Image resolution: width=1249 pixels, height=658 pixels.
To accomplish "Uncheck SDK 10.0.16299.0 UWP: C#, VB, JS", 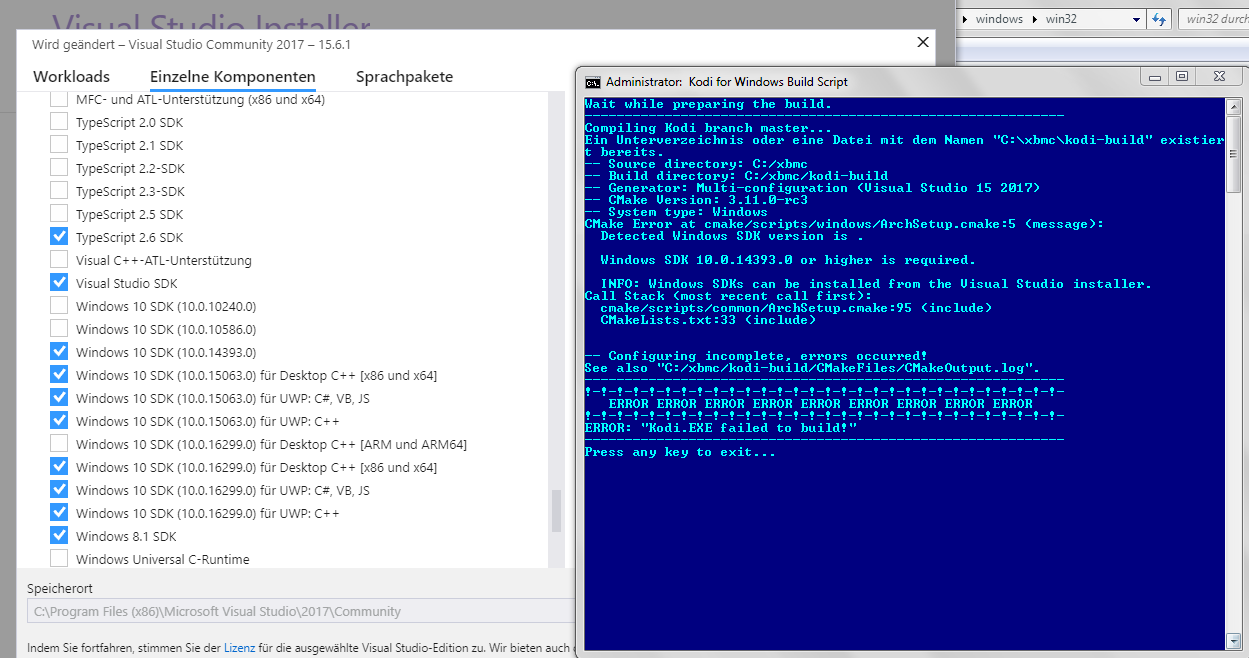I will pyautogui.click(x=59, y=490).
